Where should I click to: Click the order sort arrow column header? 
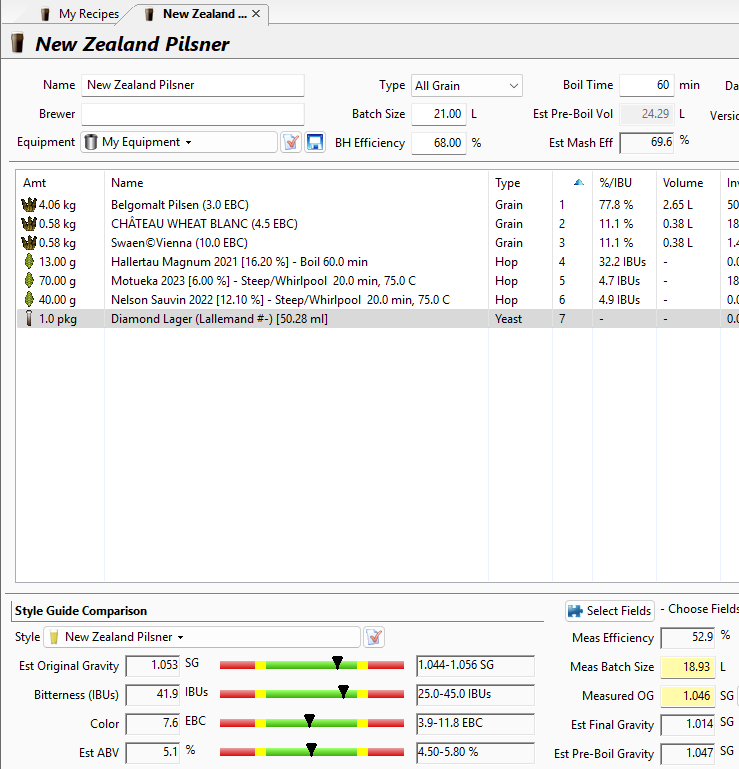573,183
